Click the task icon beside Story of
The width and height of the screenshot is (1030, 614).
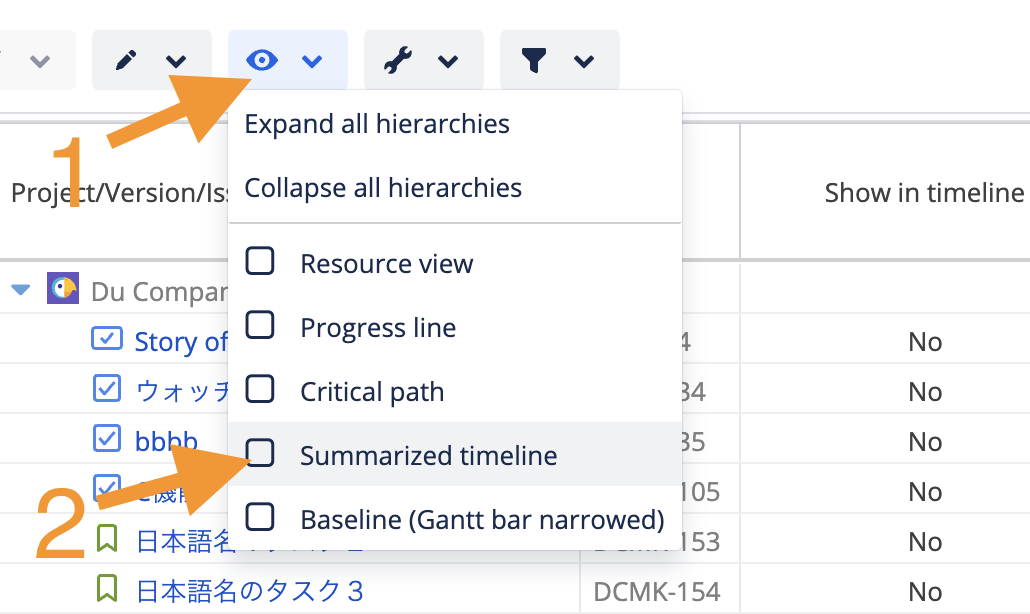(x=106, y=340)
